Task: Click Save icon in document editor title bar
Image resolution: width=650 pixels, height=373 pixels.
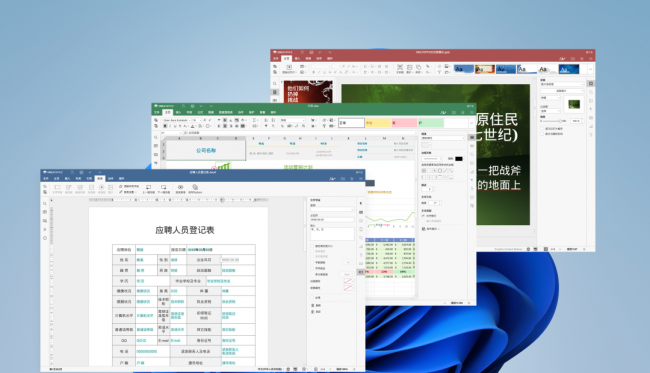Action: pyautogui.click(x=72, y=172)
